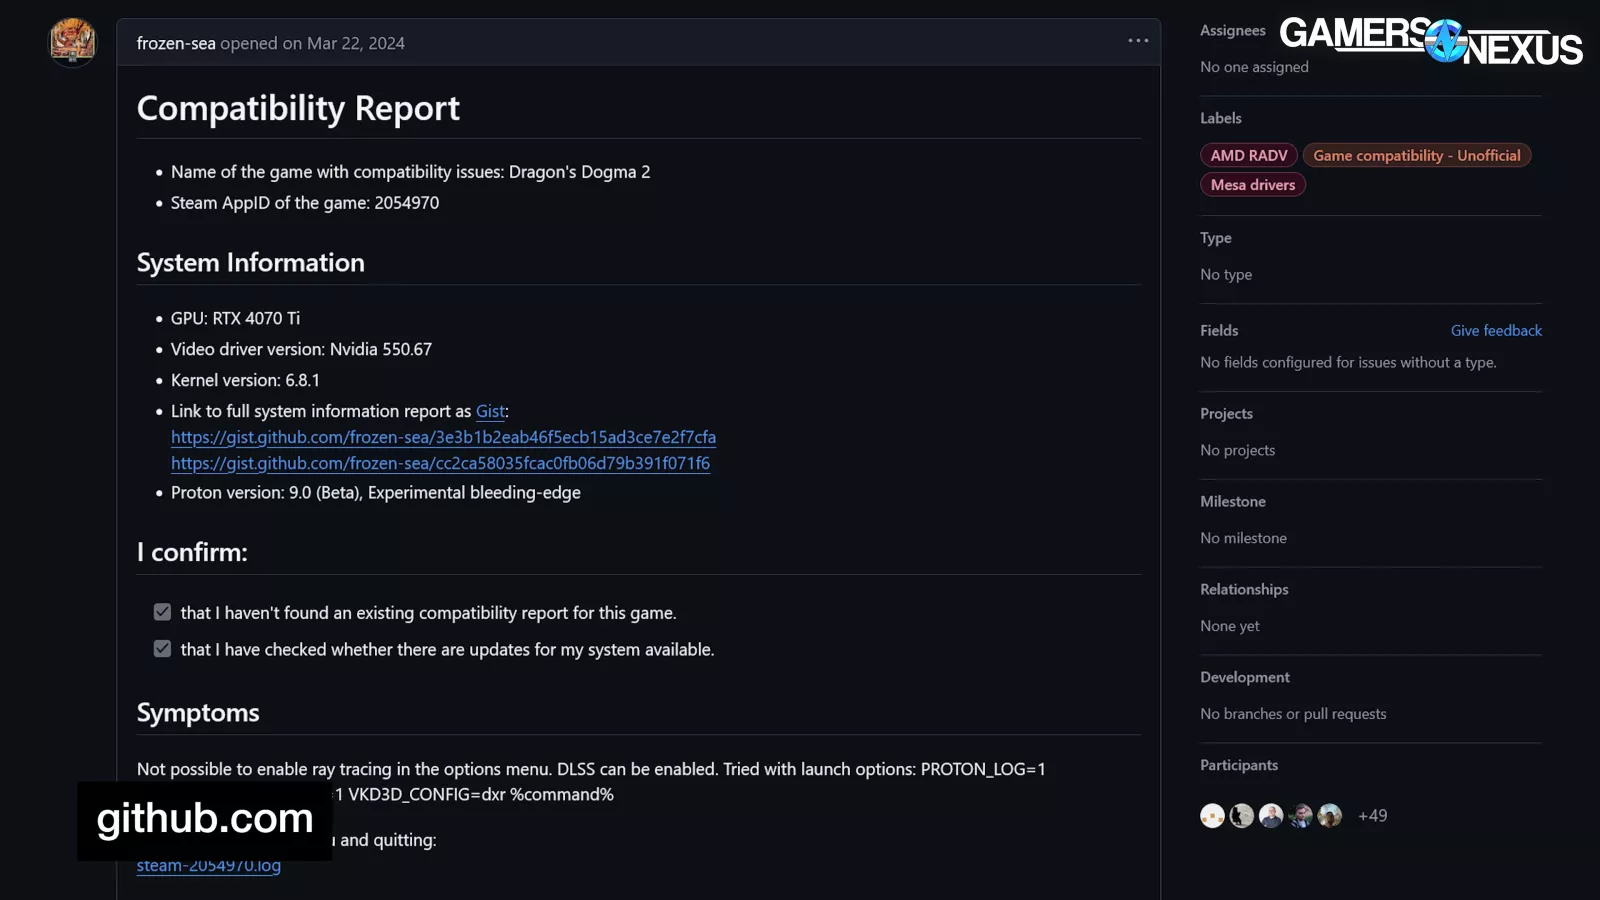This screenshot has width=1600, height=900.
Task: Open participant avatar with orange squares
Action: pyautogui.click(x=1212, y=816)
